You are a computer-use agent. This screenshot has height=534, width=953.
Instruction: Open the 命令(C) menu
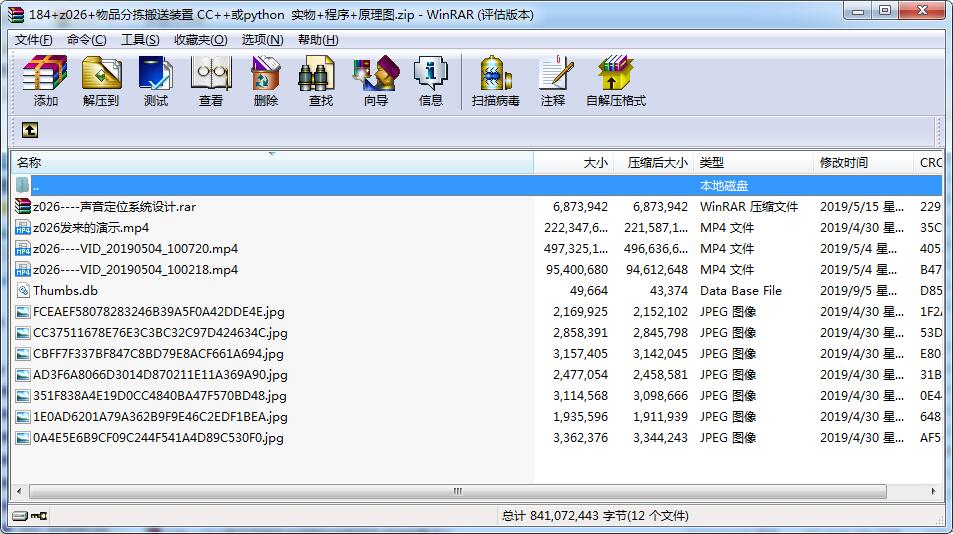pos(86,39)
